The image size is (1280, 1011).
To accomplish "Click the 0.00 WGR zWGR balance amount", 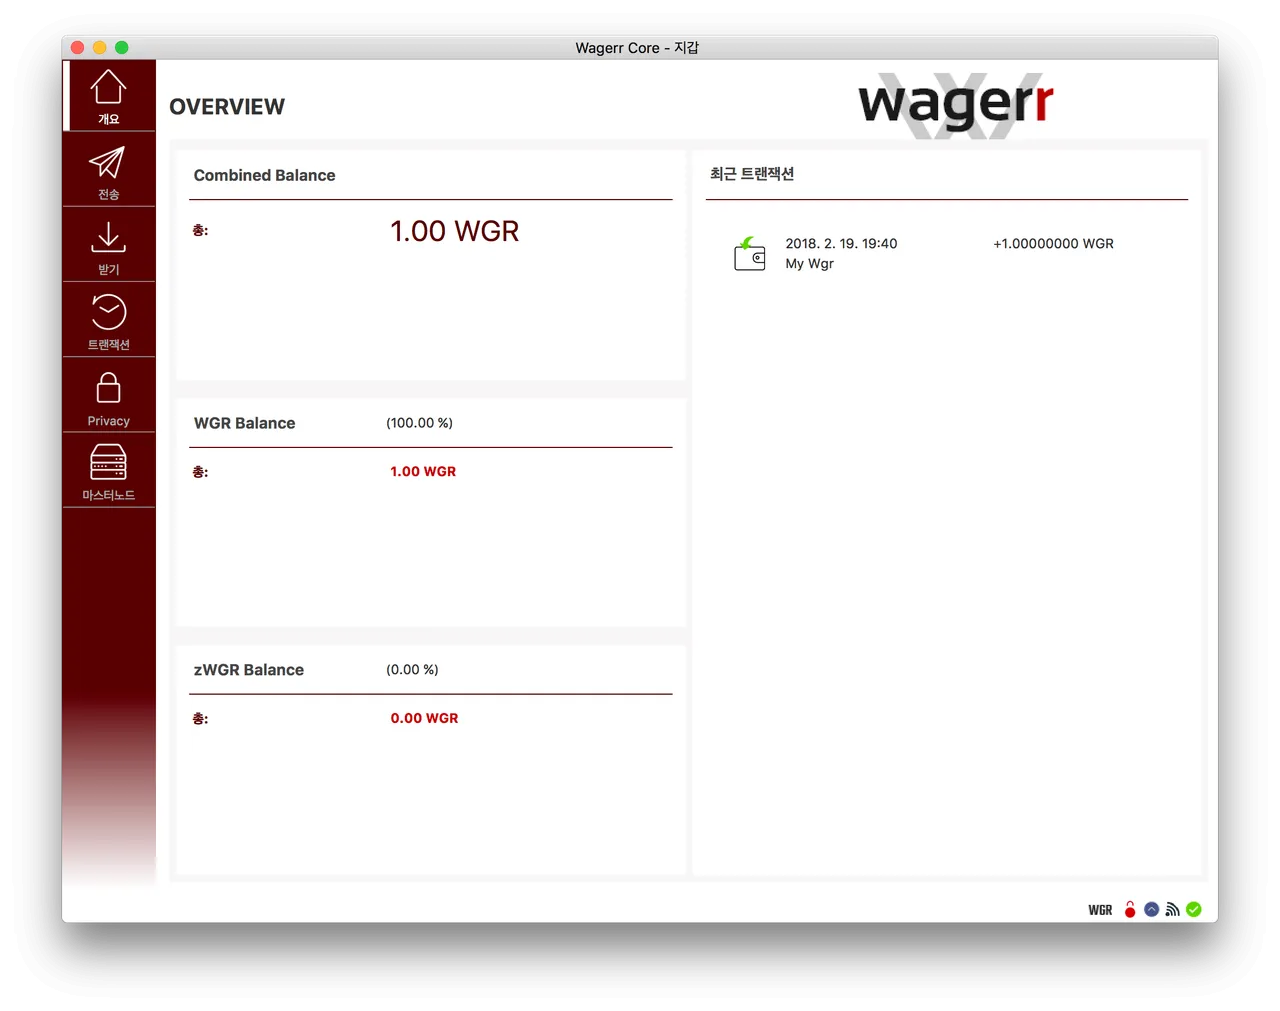I will pos(424,718).
